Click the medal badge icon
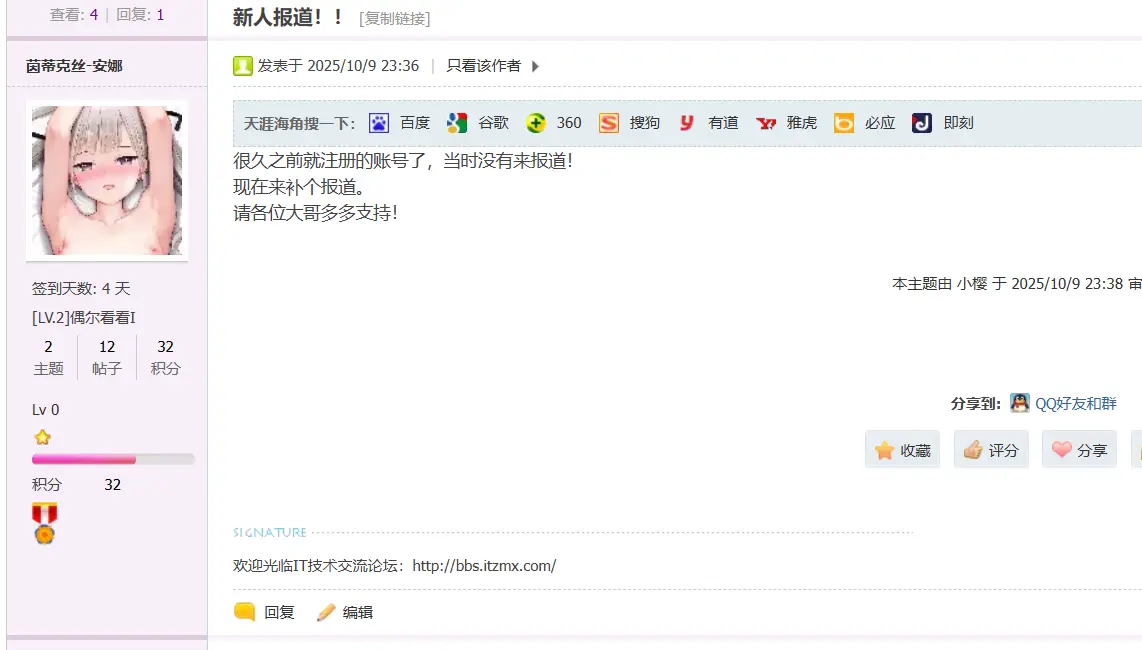 tap(44, 522)
